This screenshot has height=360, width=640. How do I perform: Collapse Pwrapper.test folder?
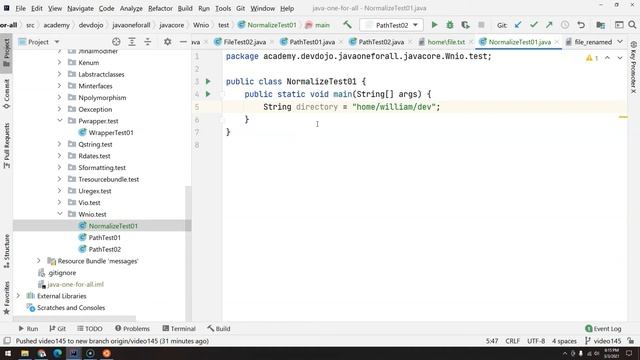click(60, 121)
